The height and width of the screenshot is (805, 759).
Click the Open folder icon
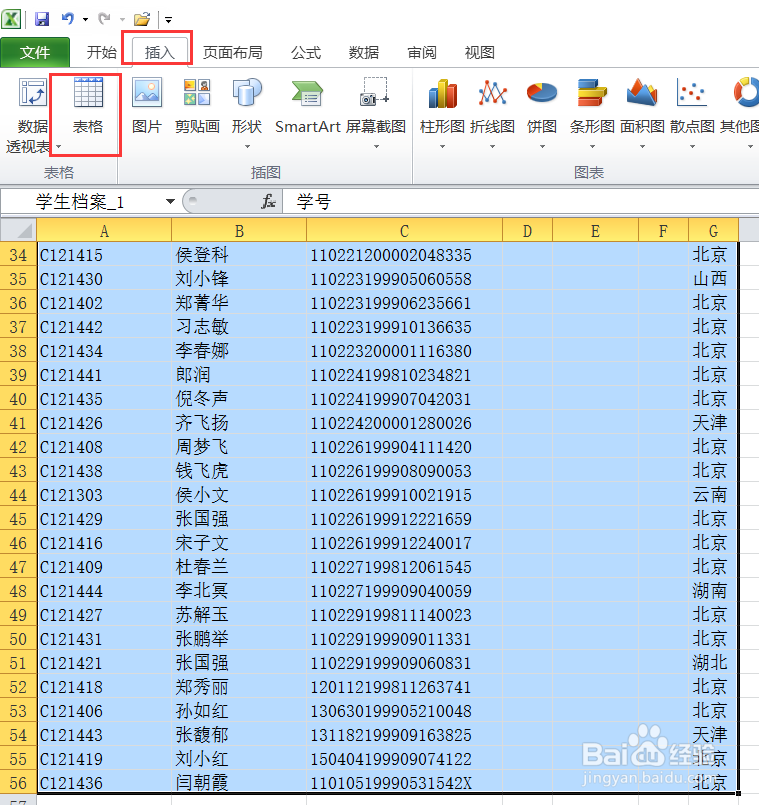(x=142, y=20)
